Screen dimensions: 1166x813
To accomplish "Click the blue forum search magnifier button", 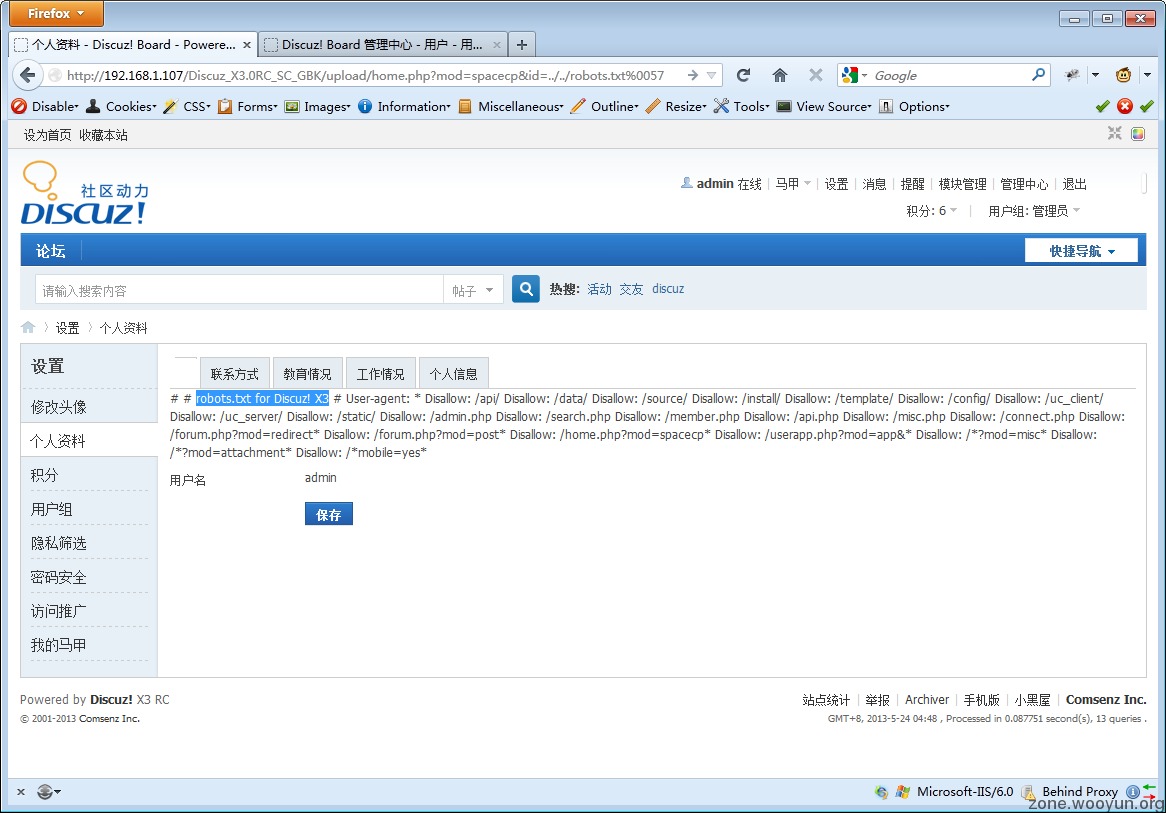I will (526, 289).
